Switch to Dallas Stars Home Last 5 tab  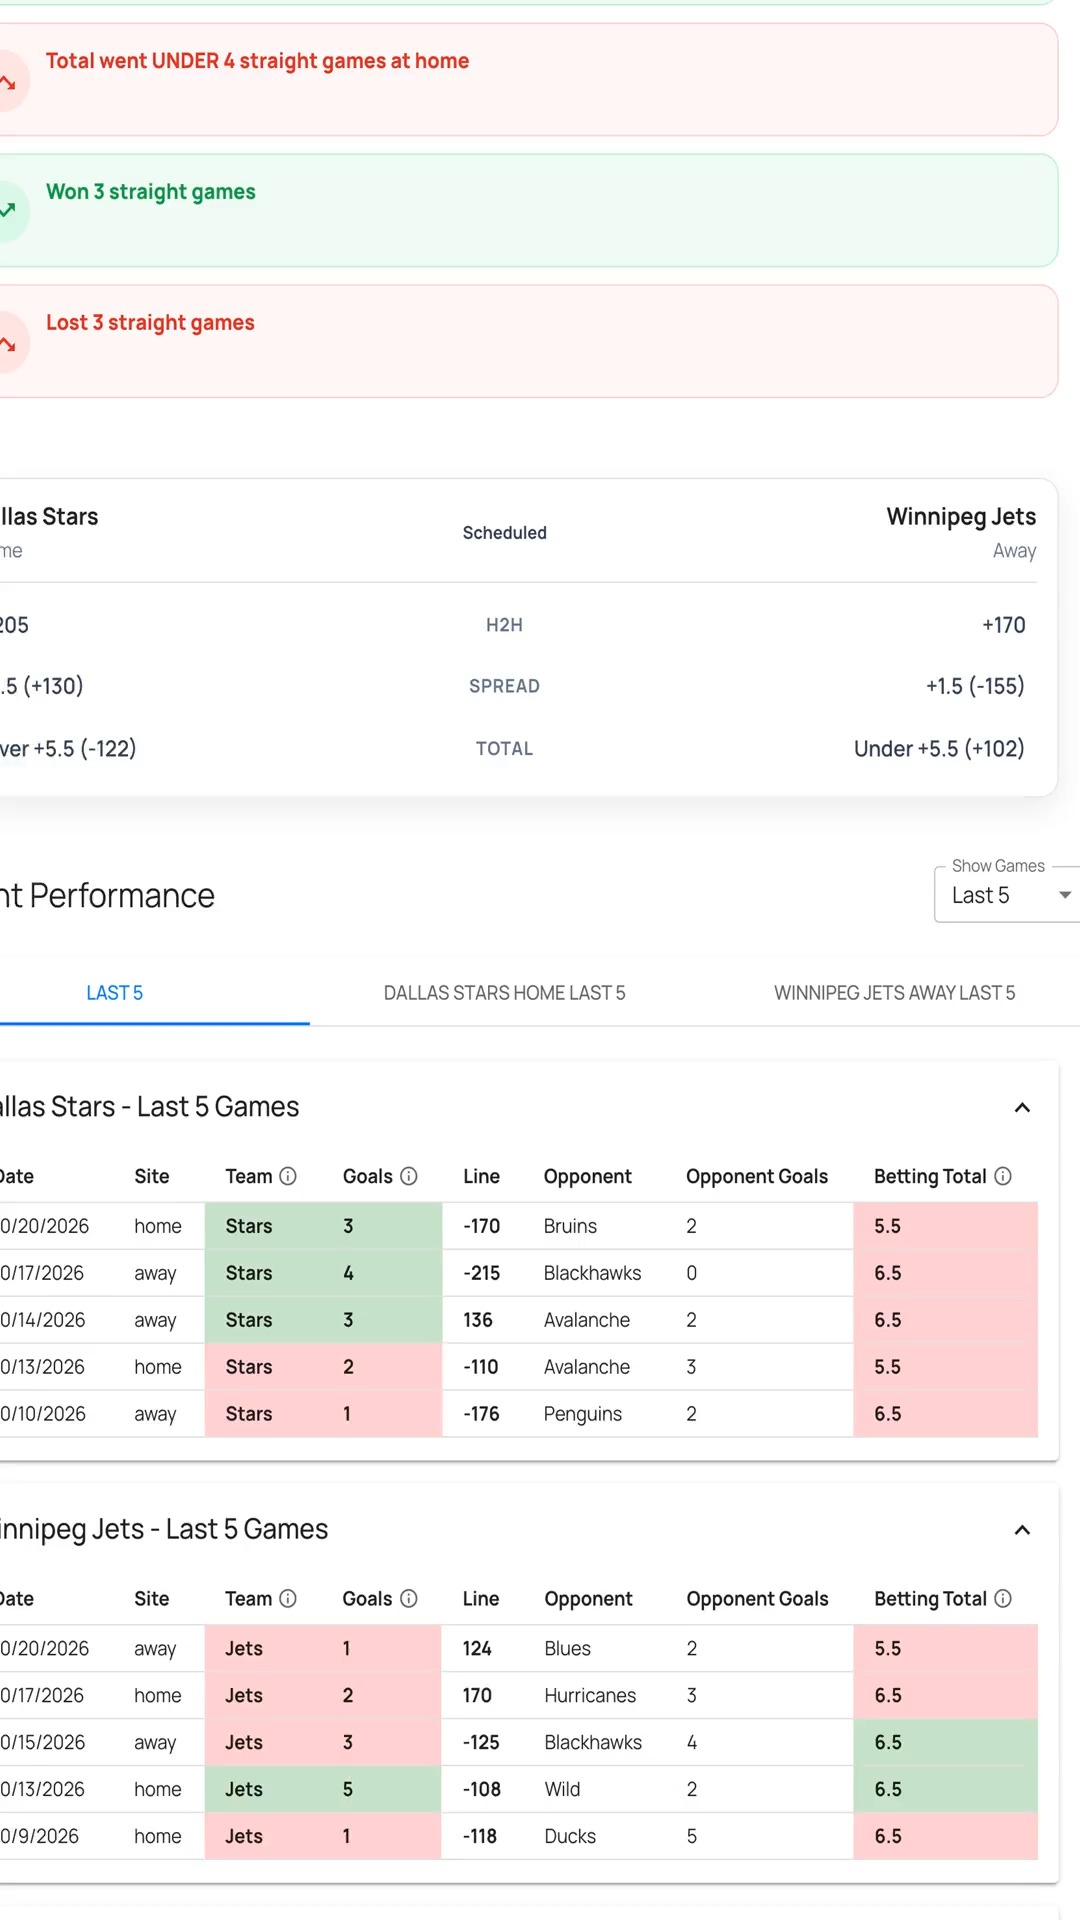pyautogui.click(x=504, y=993)
